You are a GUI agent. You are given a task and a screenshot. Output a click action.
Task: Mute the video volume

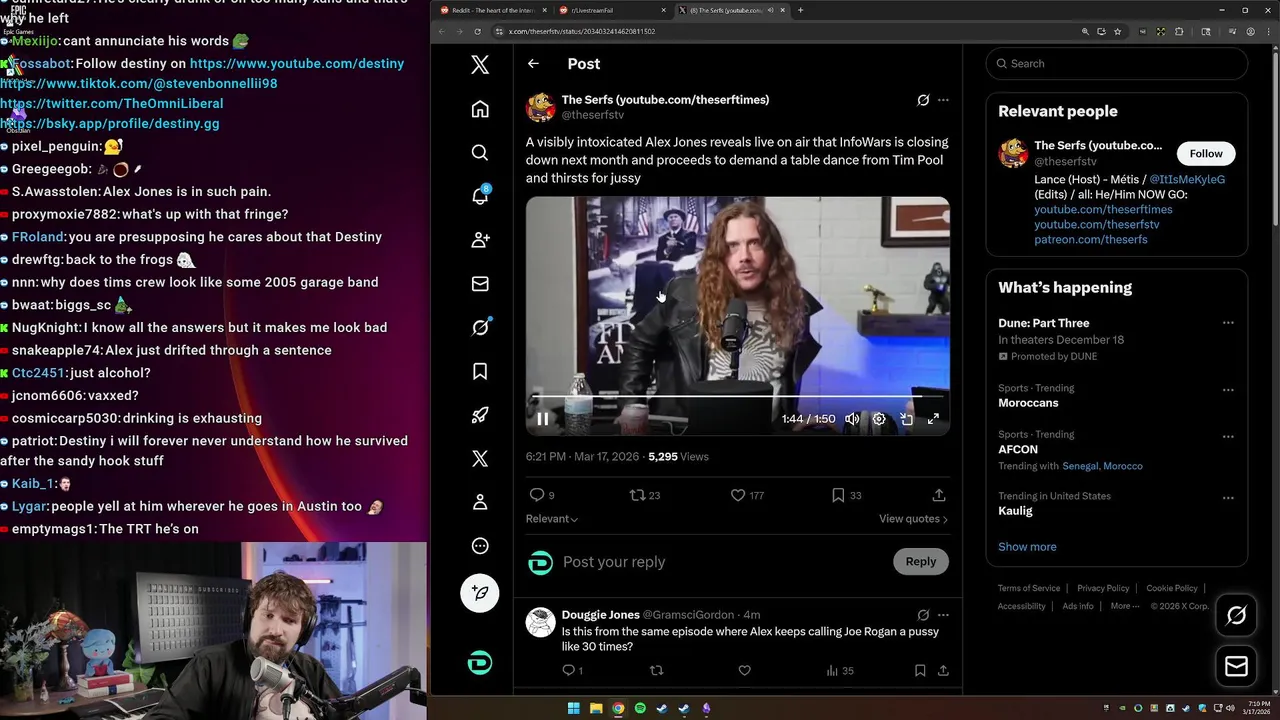click(x=852, y=419)
